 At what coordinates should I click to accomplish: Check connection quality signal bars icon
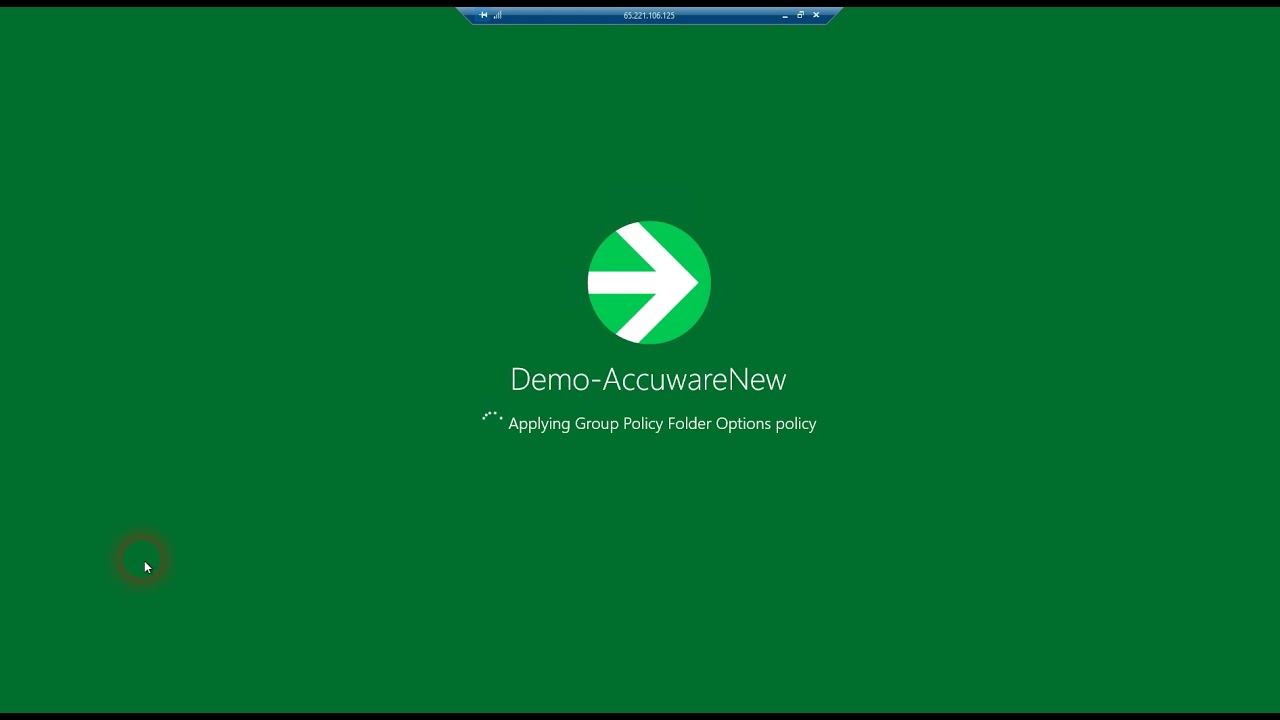coord(497,15)
